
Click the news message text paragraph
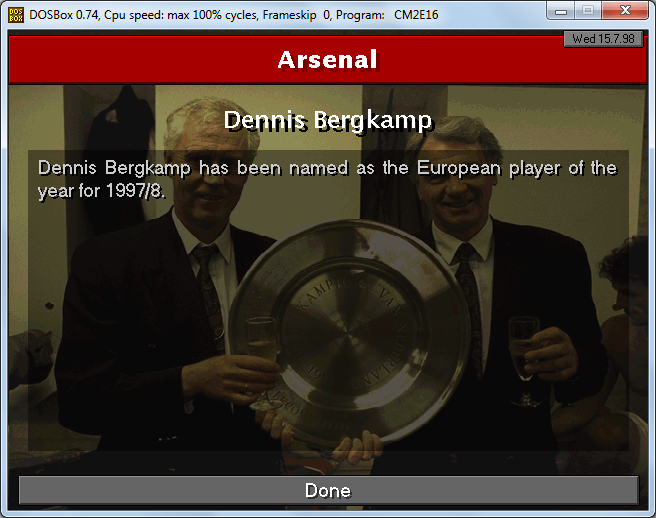(328, 179)
